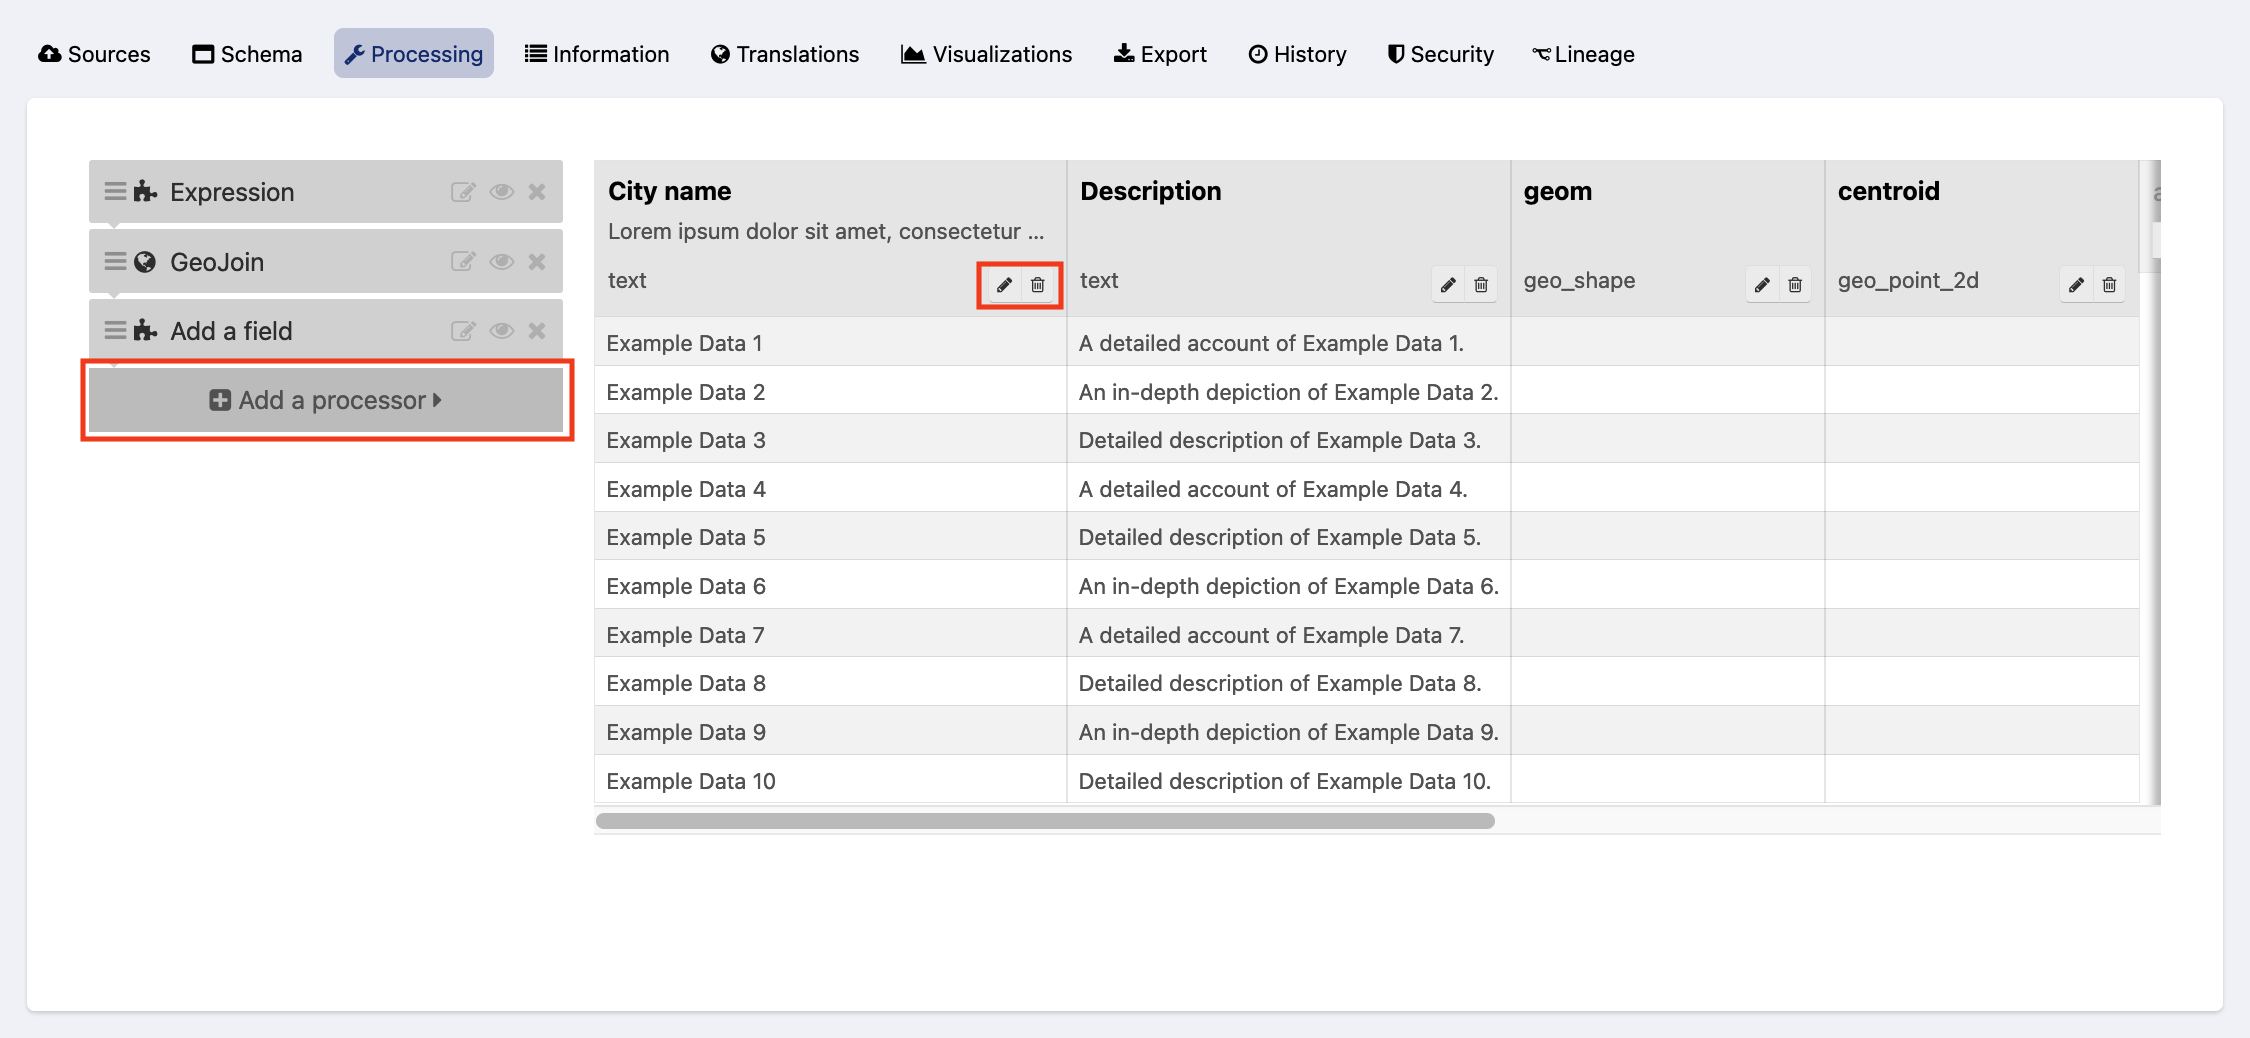Remove the Expression processor with X icon
Screen dimensions: 2250x1038
click(x=537, y=192)
